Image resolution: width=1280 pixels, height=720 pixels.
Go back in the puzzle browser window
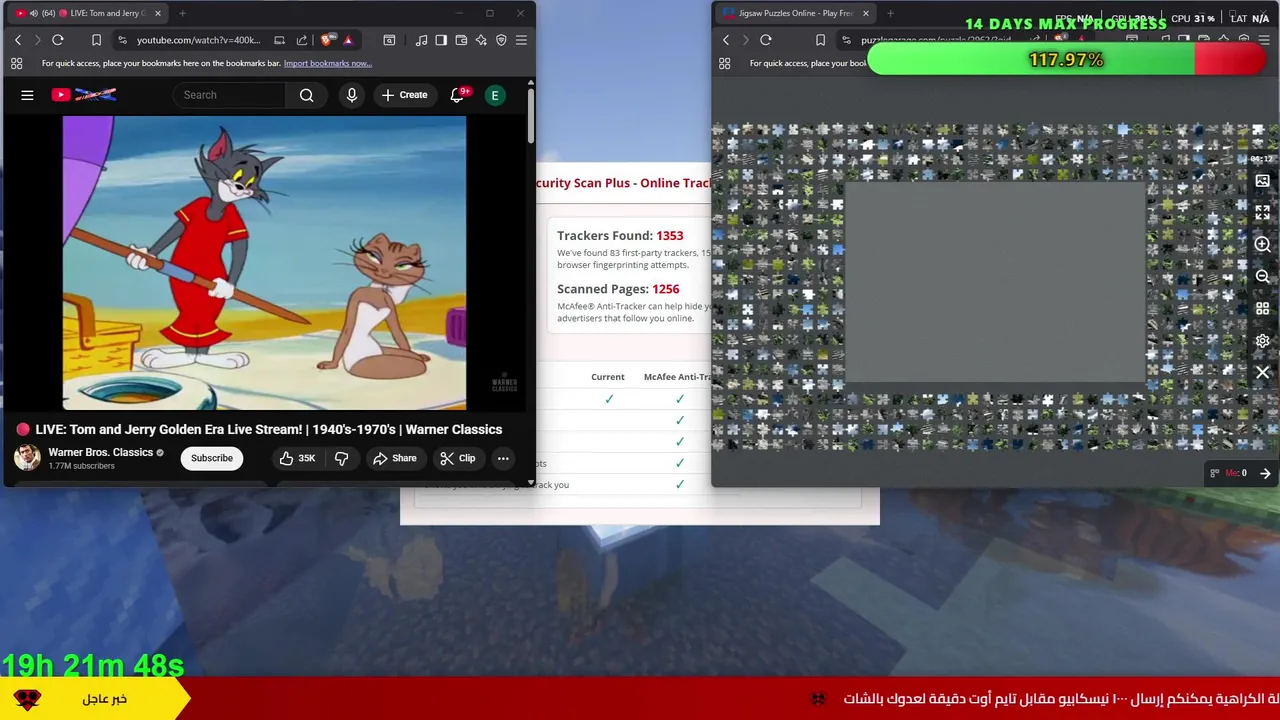point(726,40)
